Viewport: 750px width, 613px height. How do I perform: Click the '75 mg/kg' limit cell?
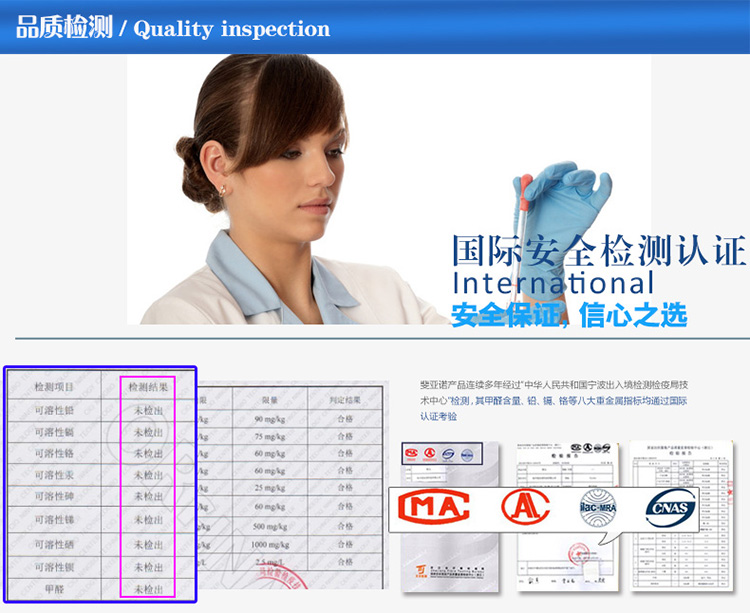tap(270, 437)
